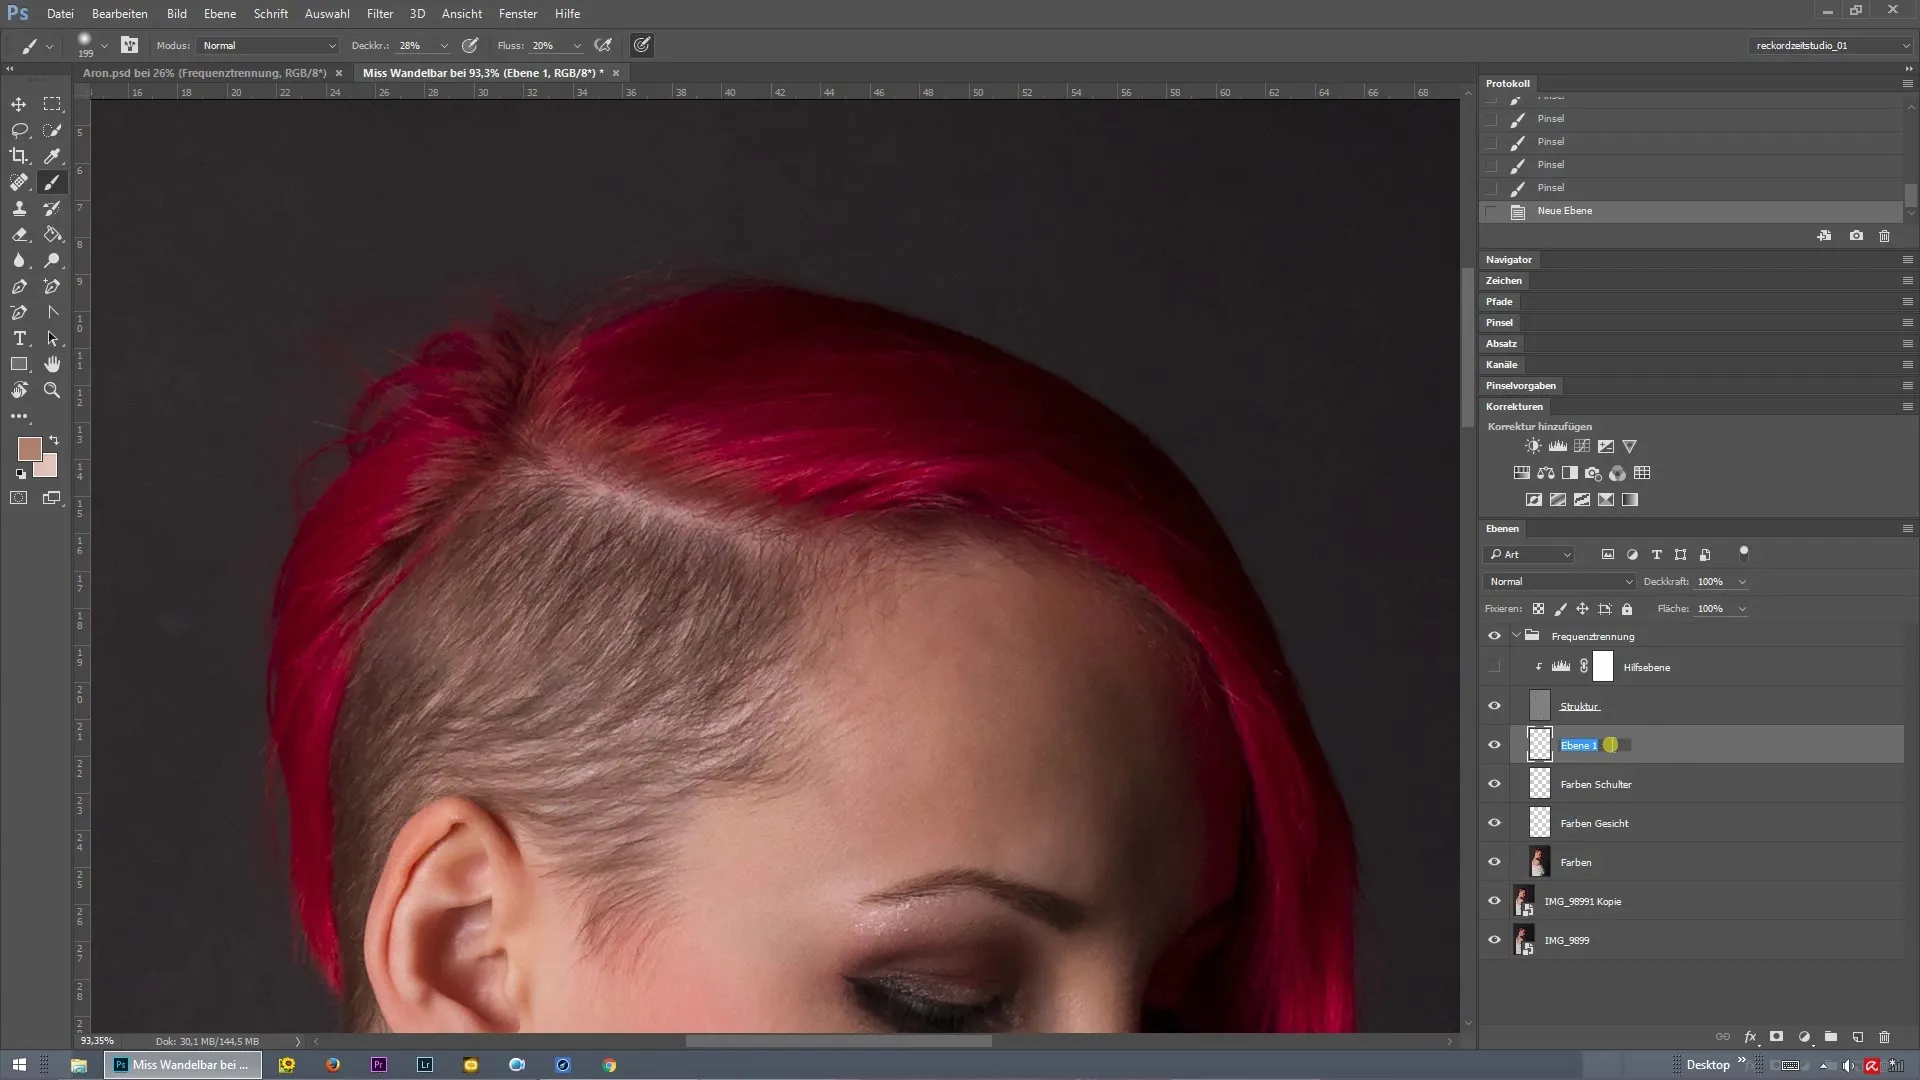Hide the Frequenztrennung group
This screenshot has width=1920, height=1080.
point(1494,636)
